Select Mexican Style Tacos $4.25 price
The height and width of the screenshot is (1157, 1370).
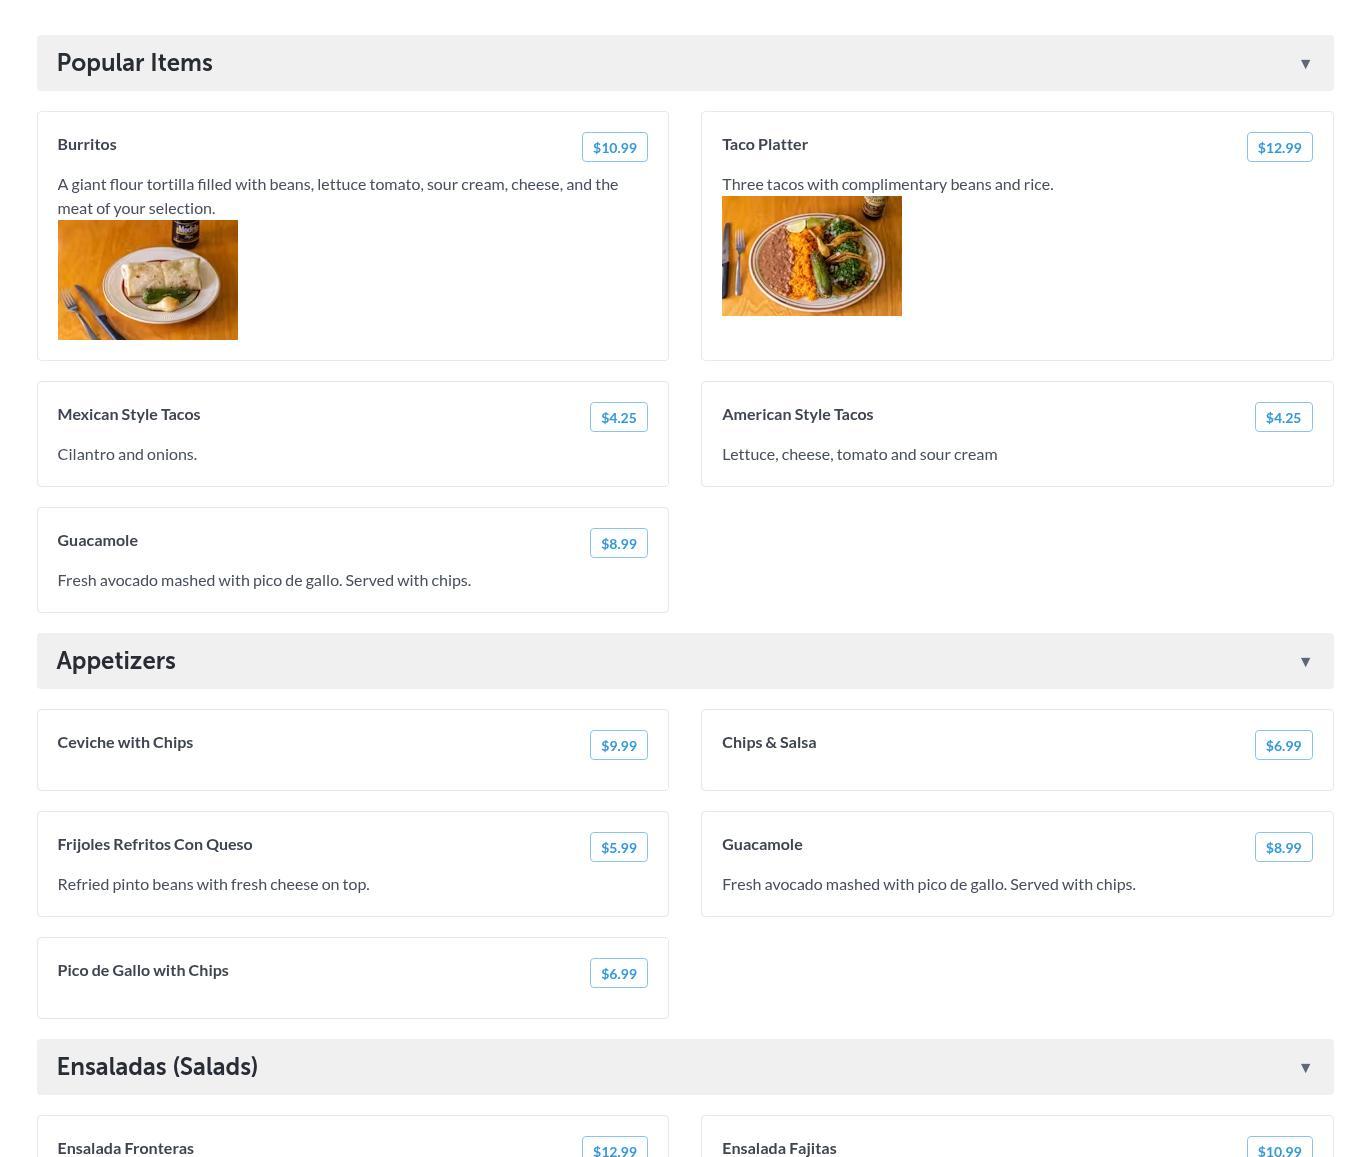tap(618, 417)
